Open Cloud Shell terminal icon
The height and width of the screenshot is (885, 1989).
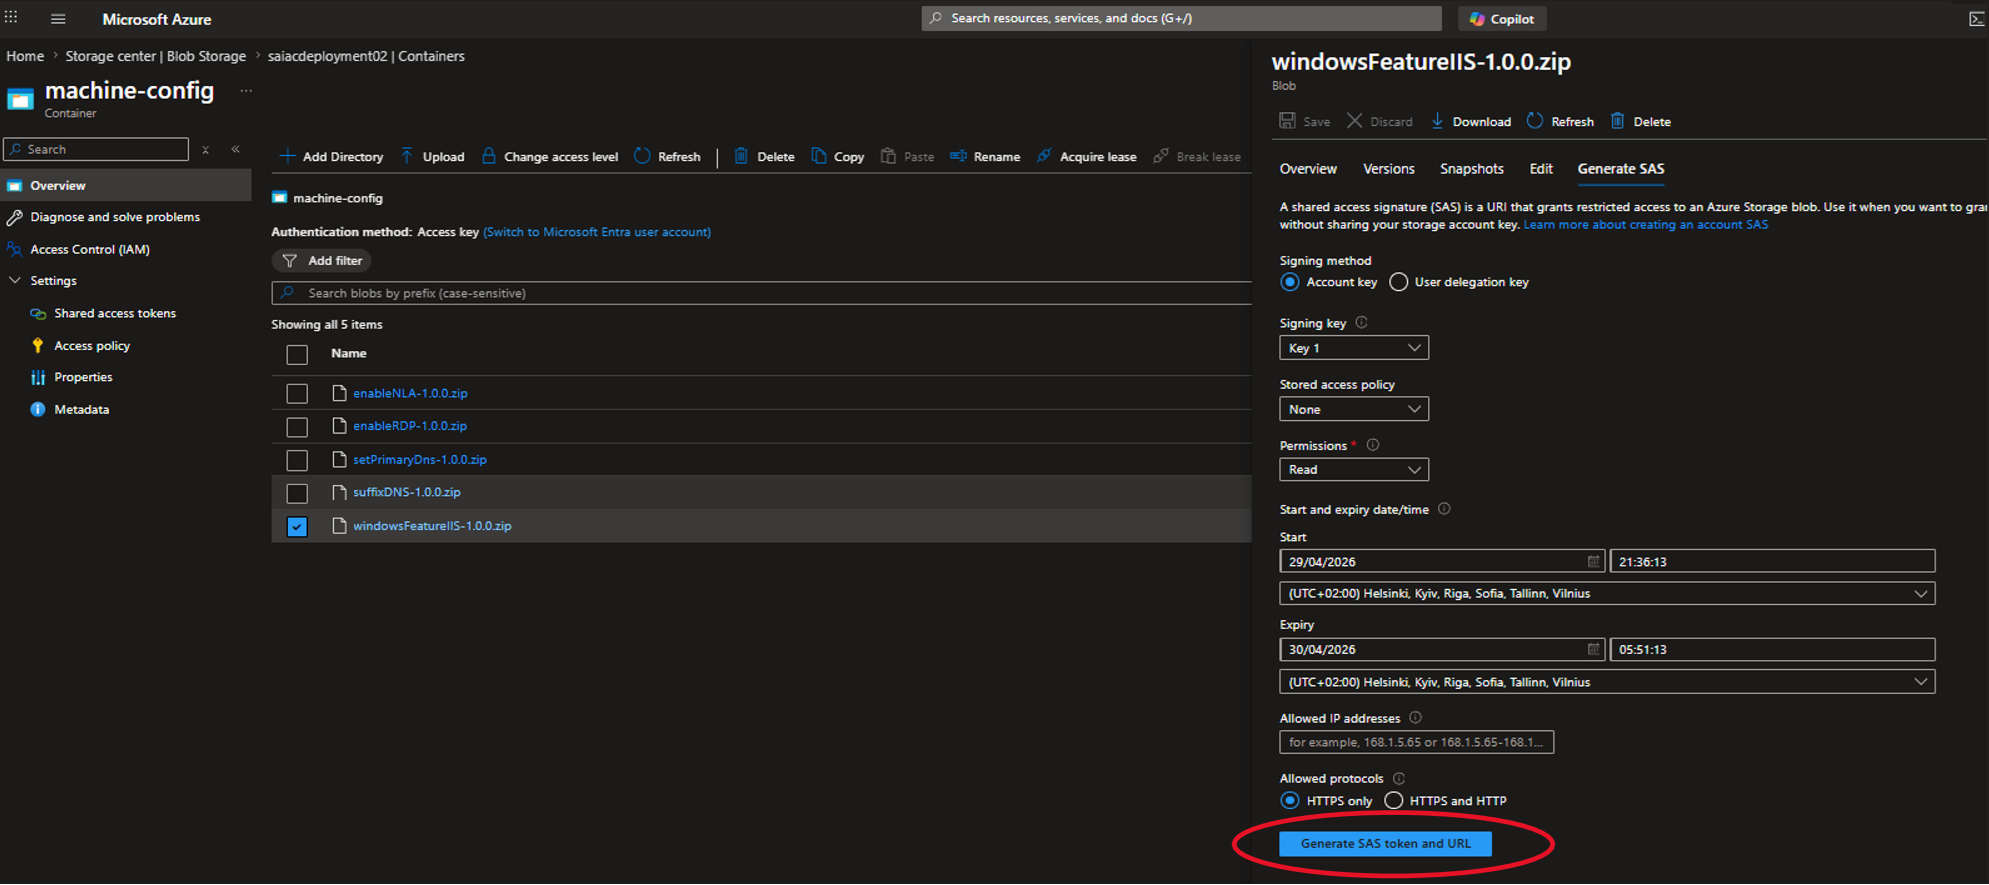1976,19
